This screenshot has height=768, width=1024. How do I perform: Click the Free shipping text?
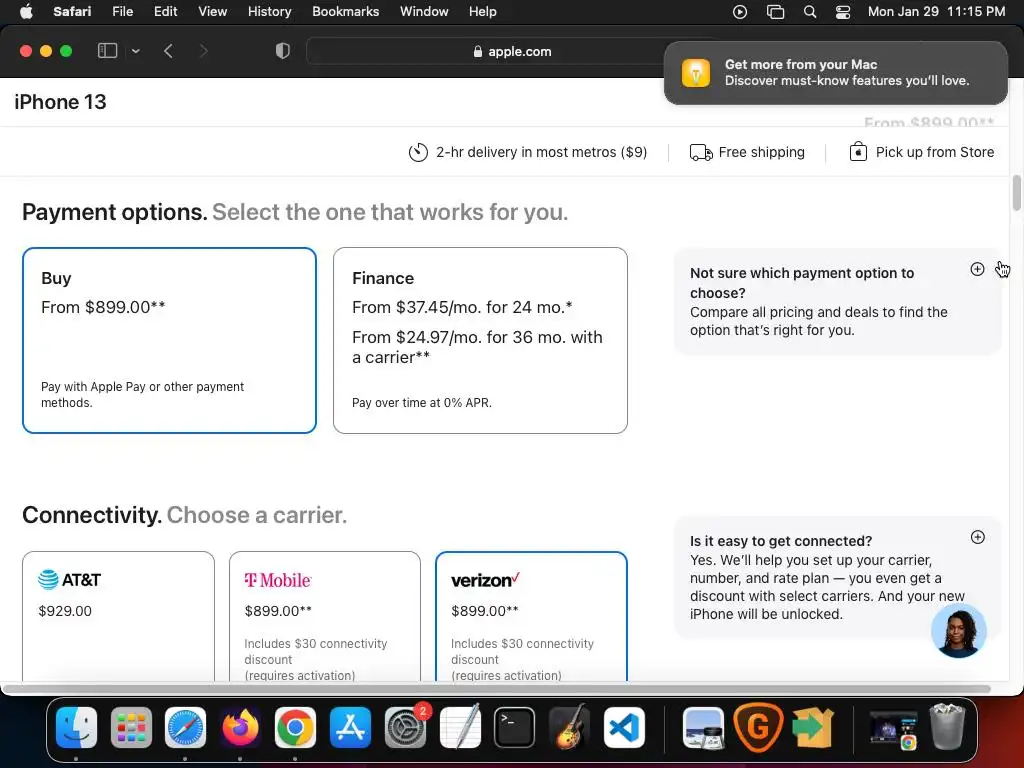pos(761,152)
